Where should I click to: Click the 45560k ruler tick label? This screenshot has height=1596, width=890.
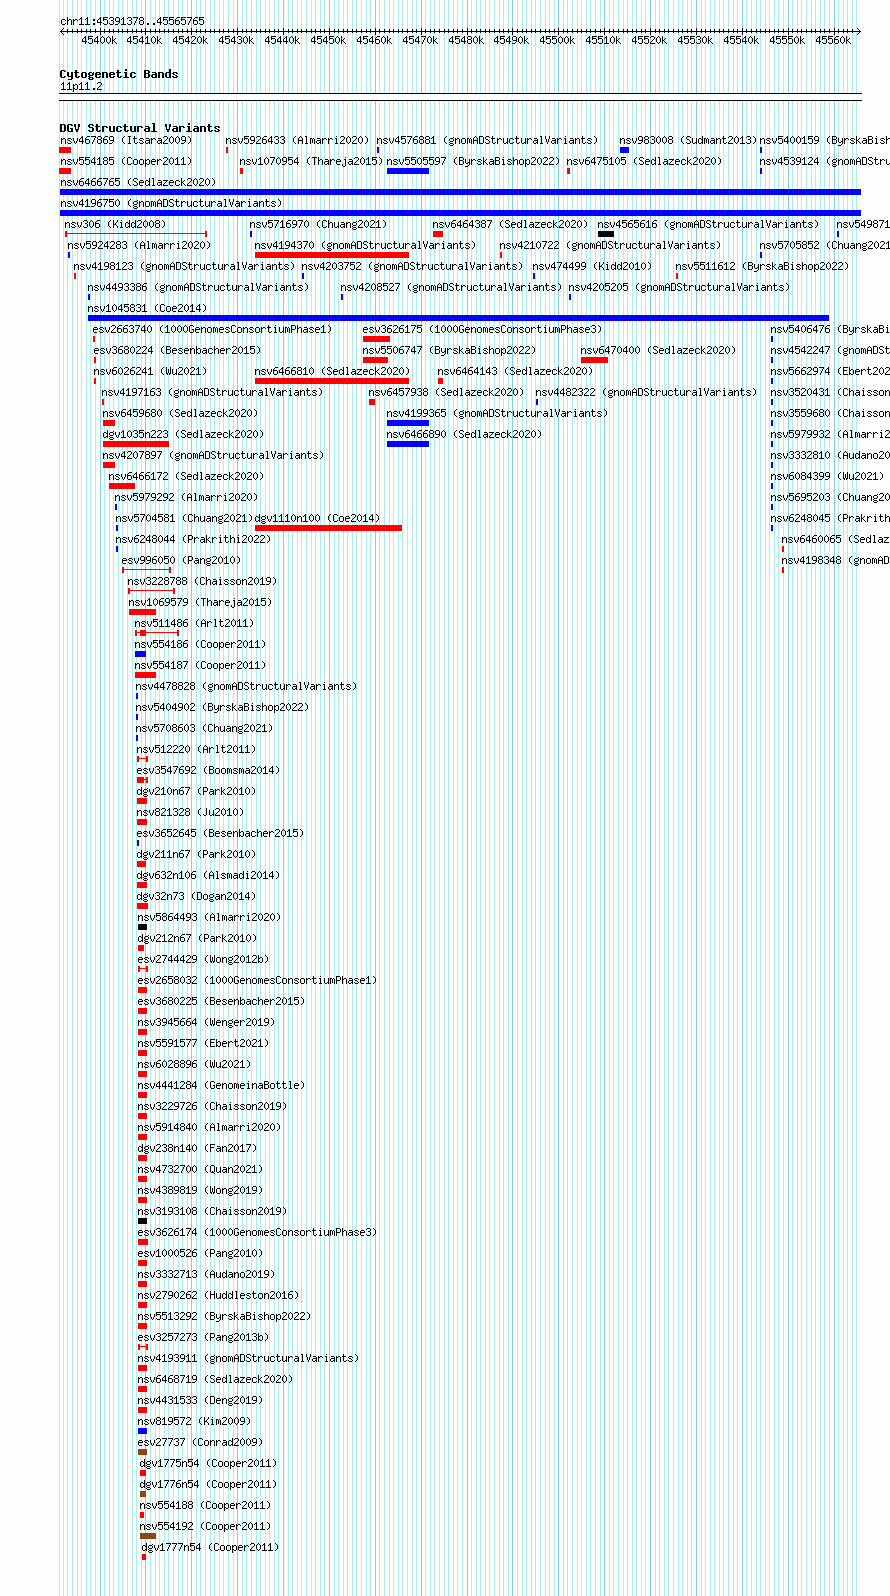[x=833, y=40]
